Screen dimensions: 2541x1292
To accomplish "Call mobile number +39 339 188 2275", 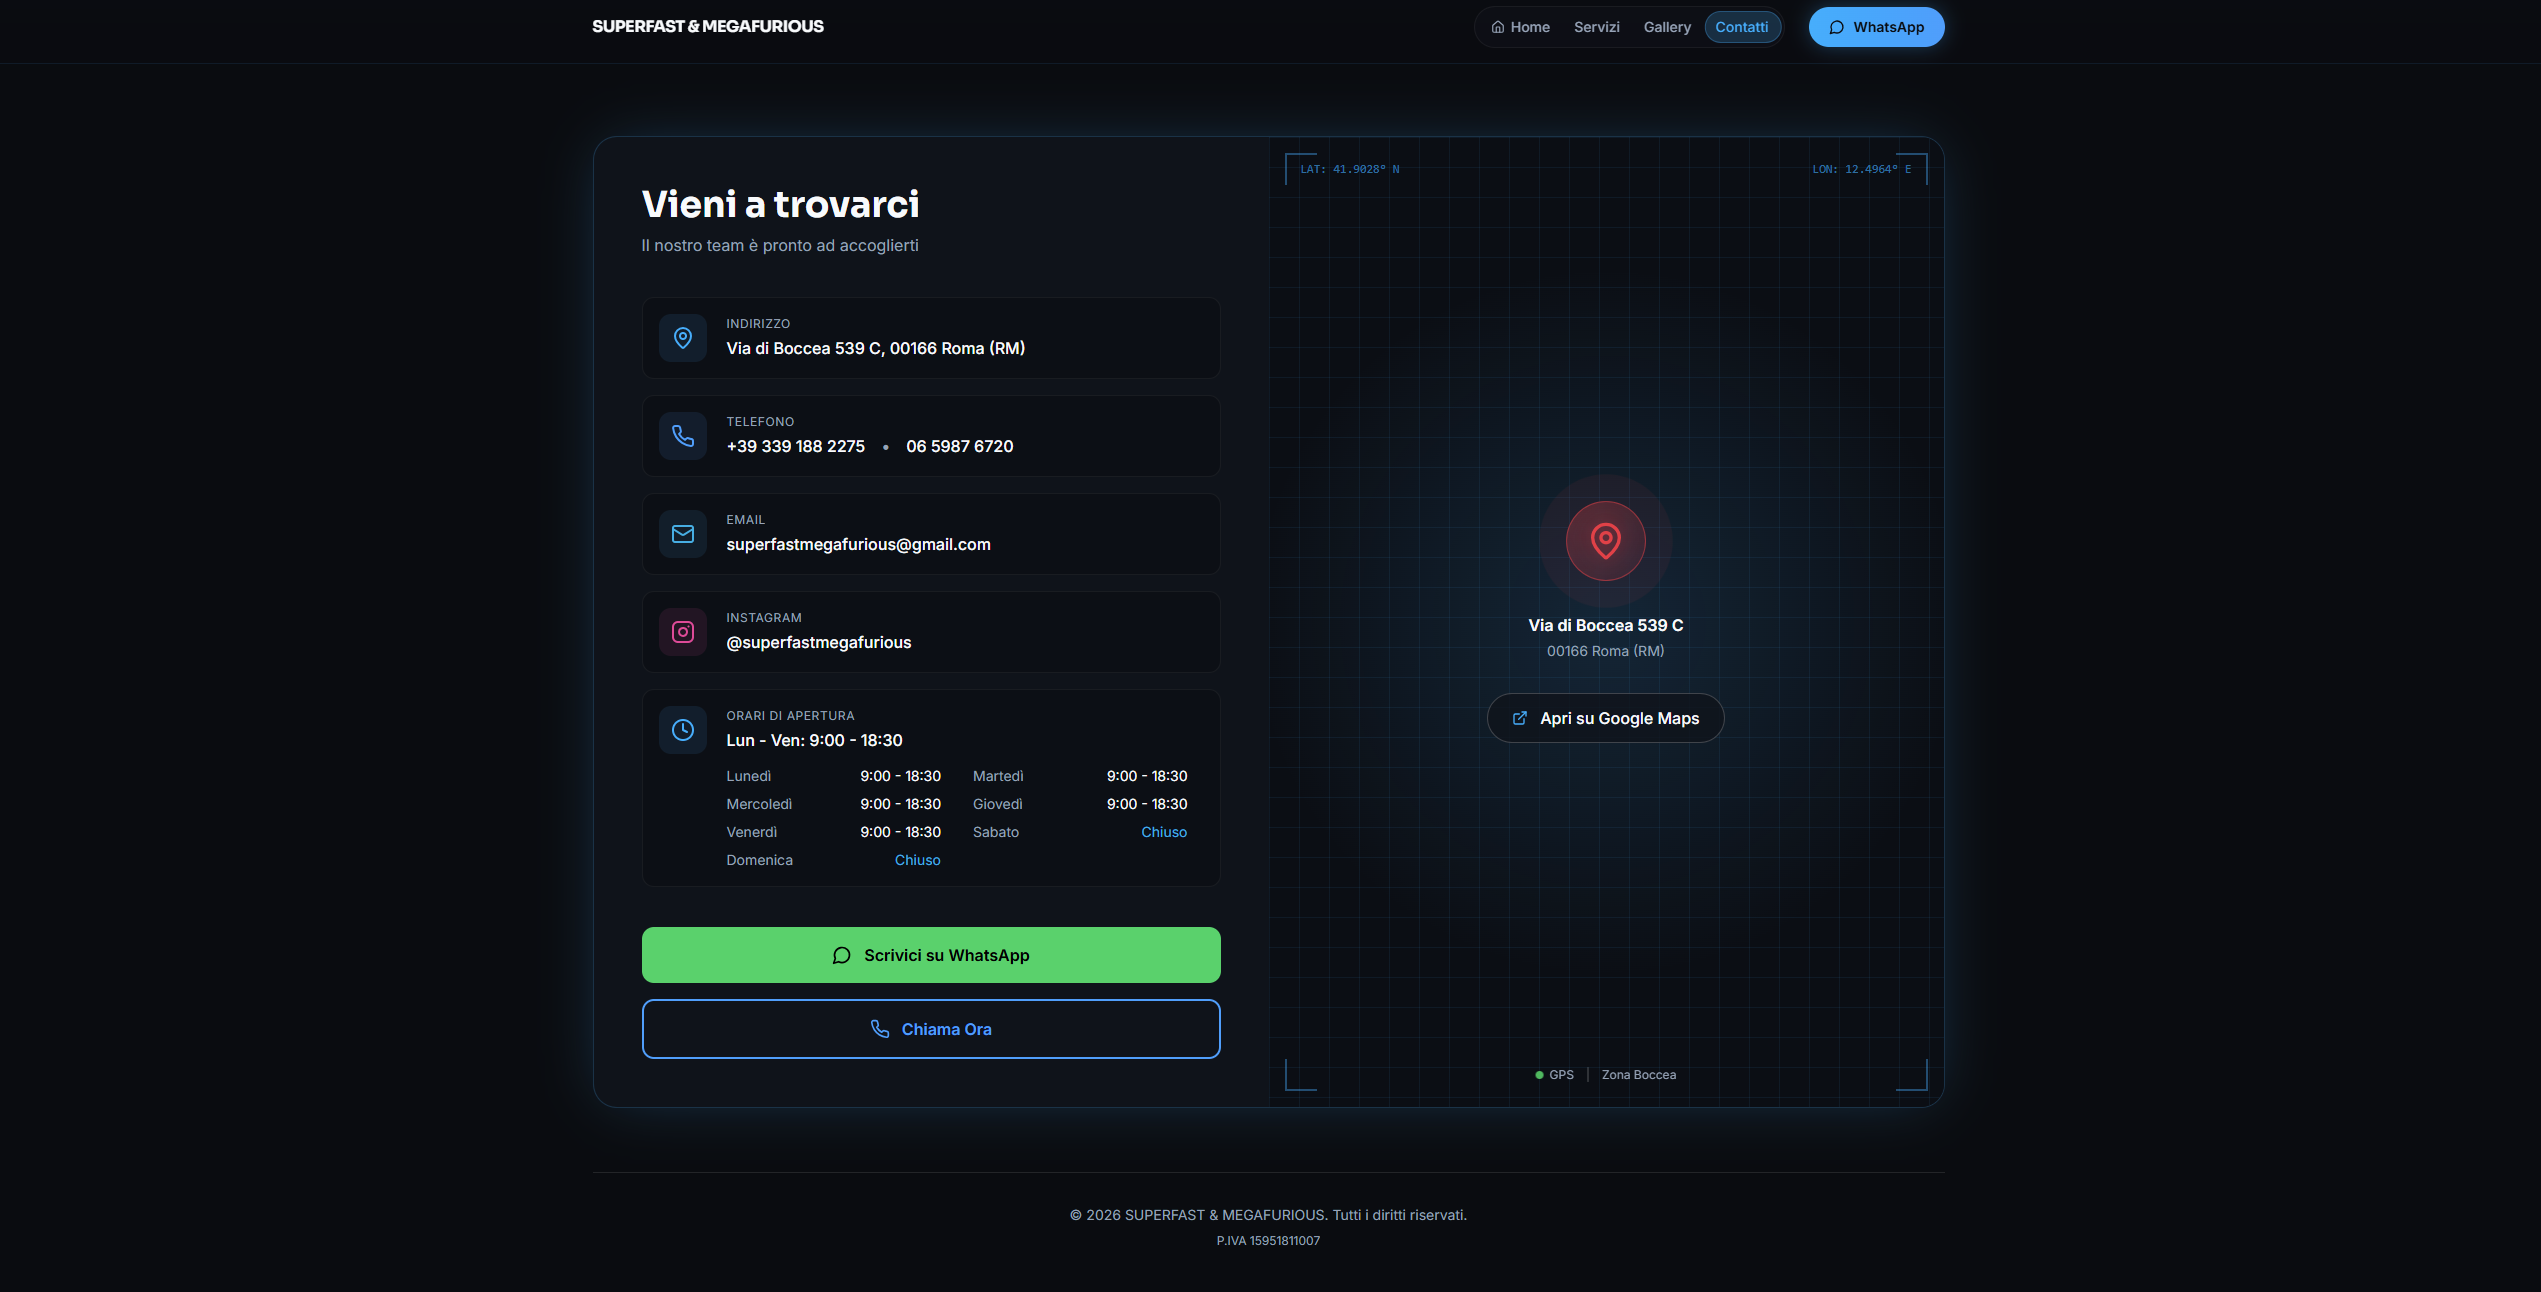I will click(x=795, y=446).
